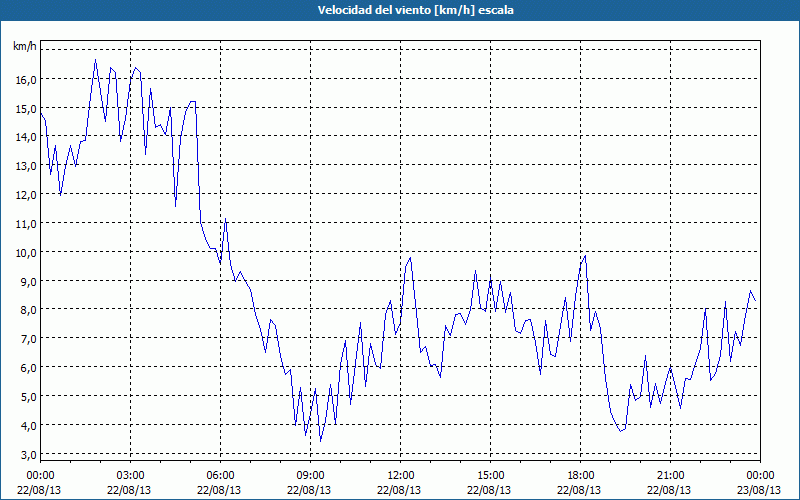Click the 7,0 y-axis value
Screen dimensions: 800x500
click(28, 339)
